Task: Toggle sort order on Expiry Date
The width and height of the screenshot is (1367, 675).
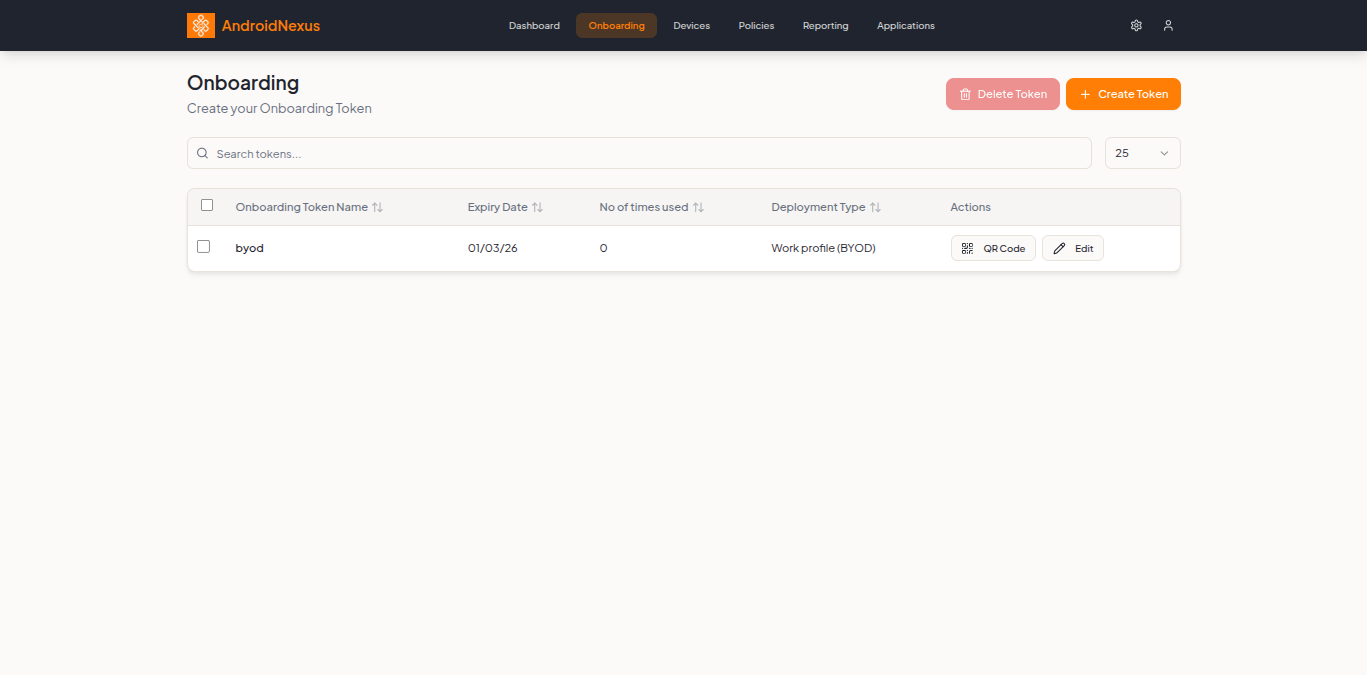Action: coord(538,206)
